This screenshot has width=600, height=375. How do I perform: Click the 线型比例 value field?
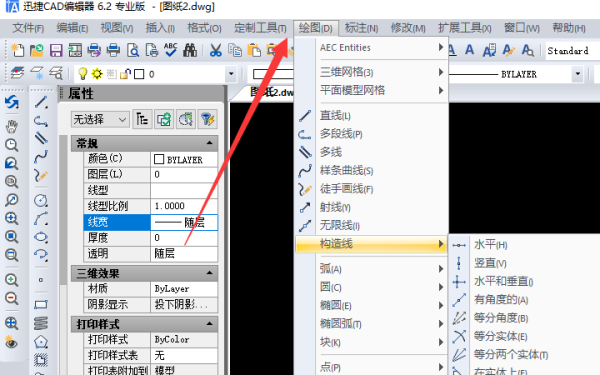tap(184, 206)
